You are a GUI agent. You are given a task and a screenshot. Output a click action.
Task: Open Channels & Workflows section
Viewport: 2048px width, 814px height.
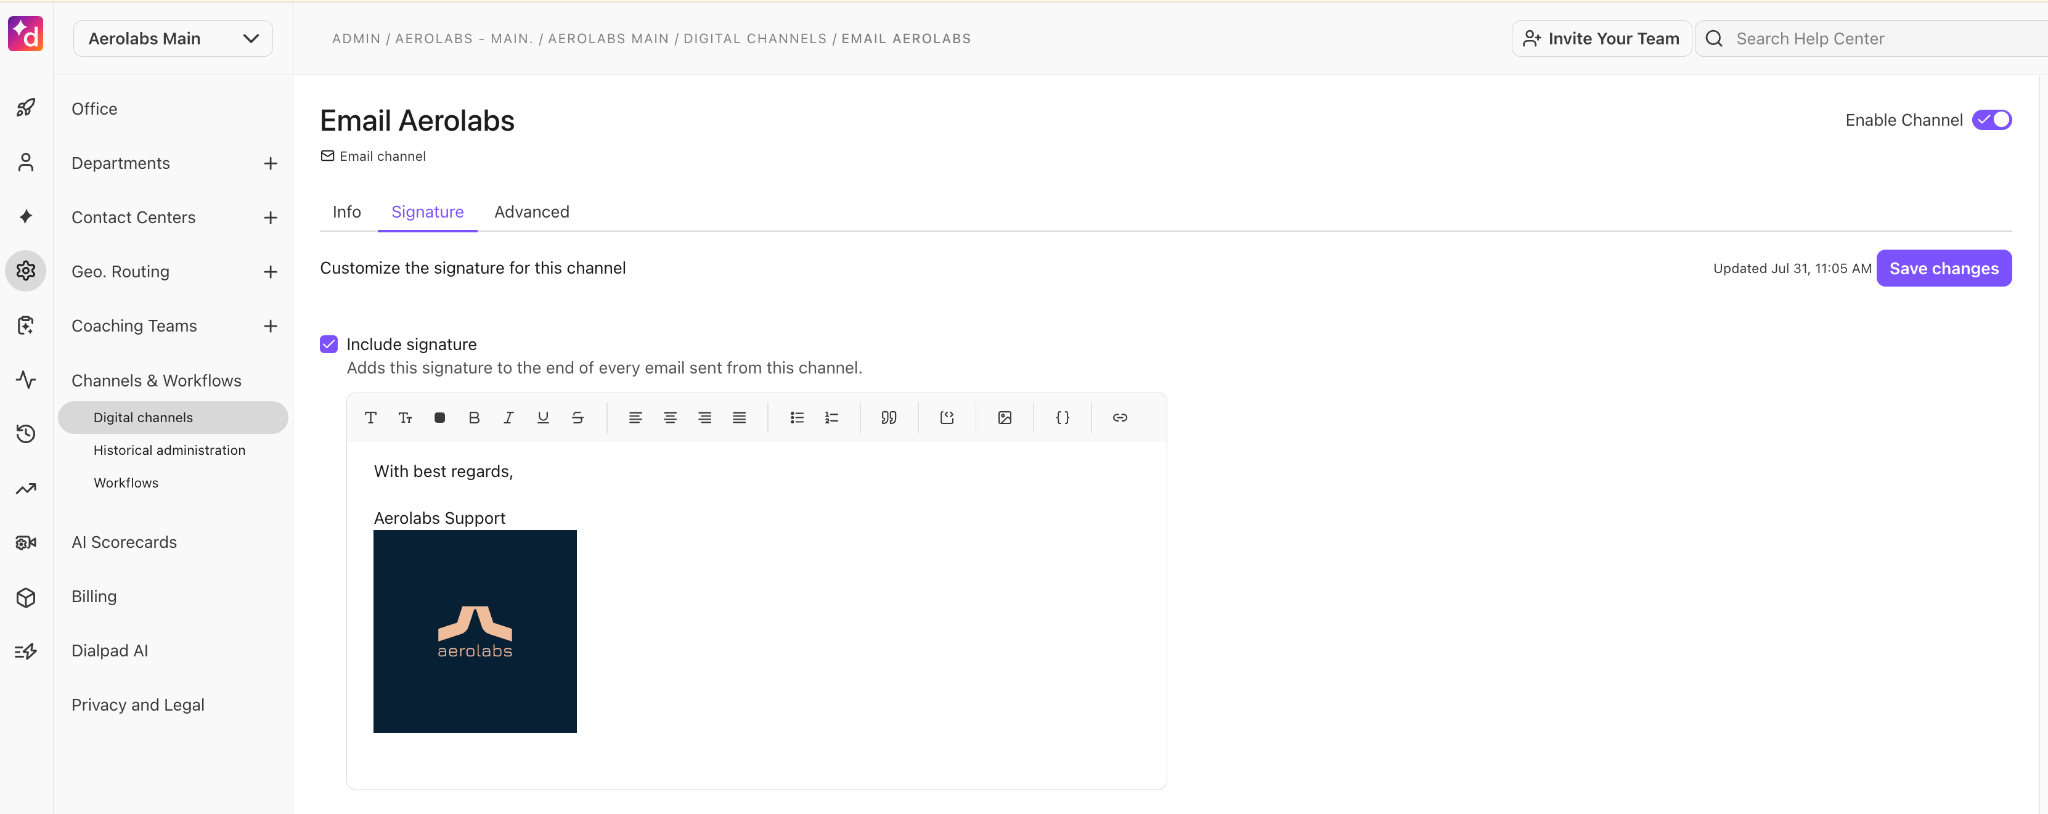(156, 381)
